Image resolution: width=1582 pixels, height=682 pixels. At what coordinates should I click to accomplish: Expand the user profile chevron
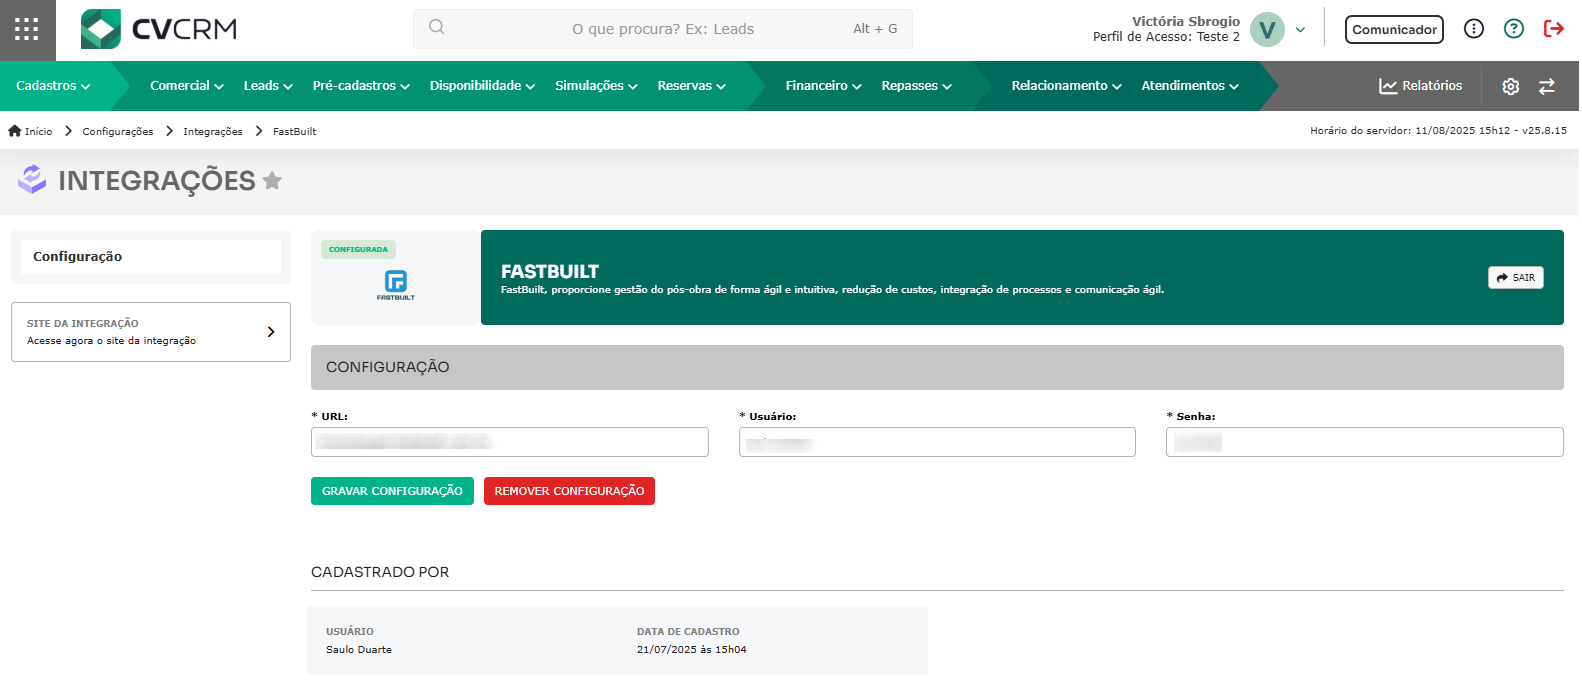pyautogui.click(x=1300, y=30)
